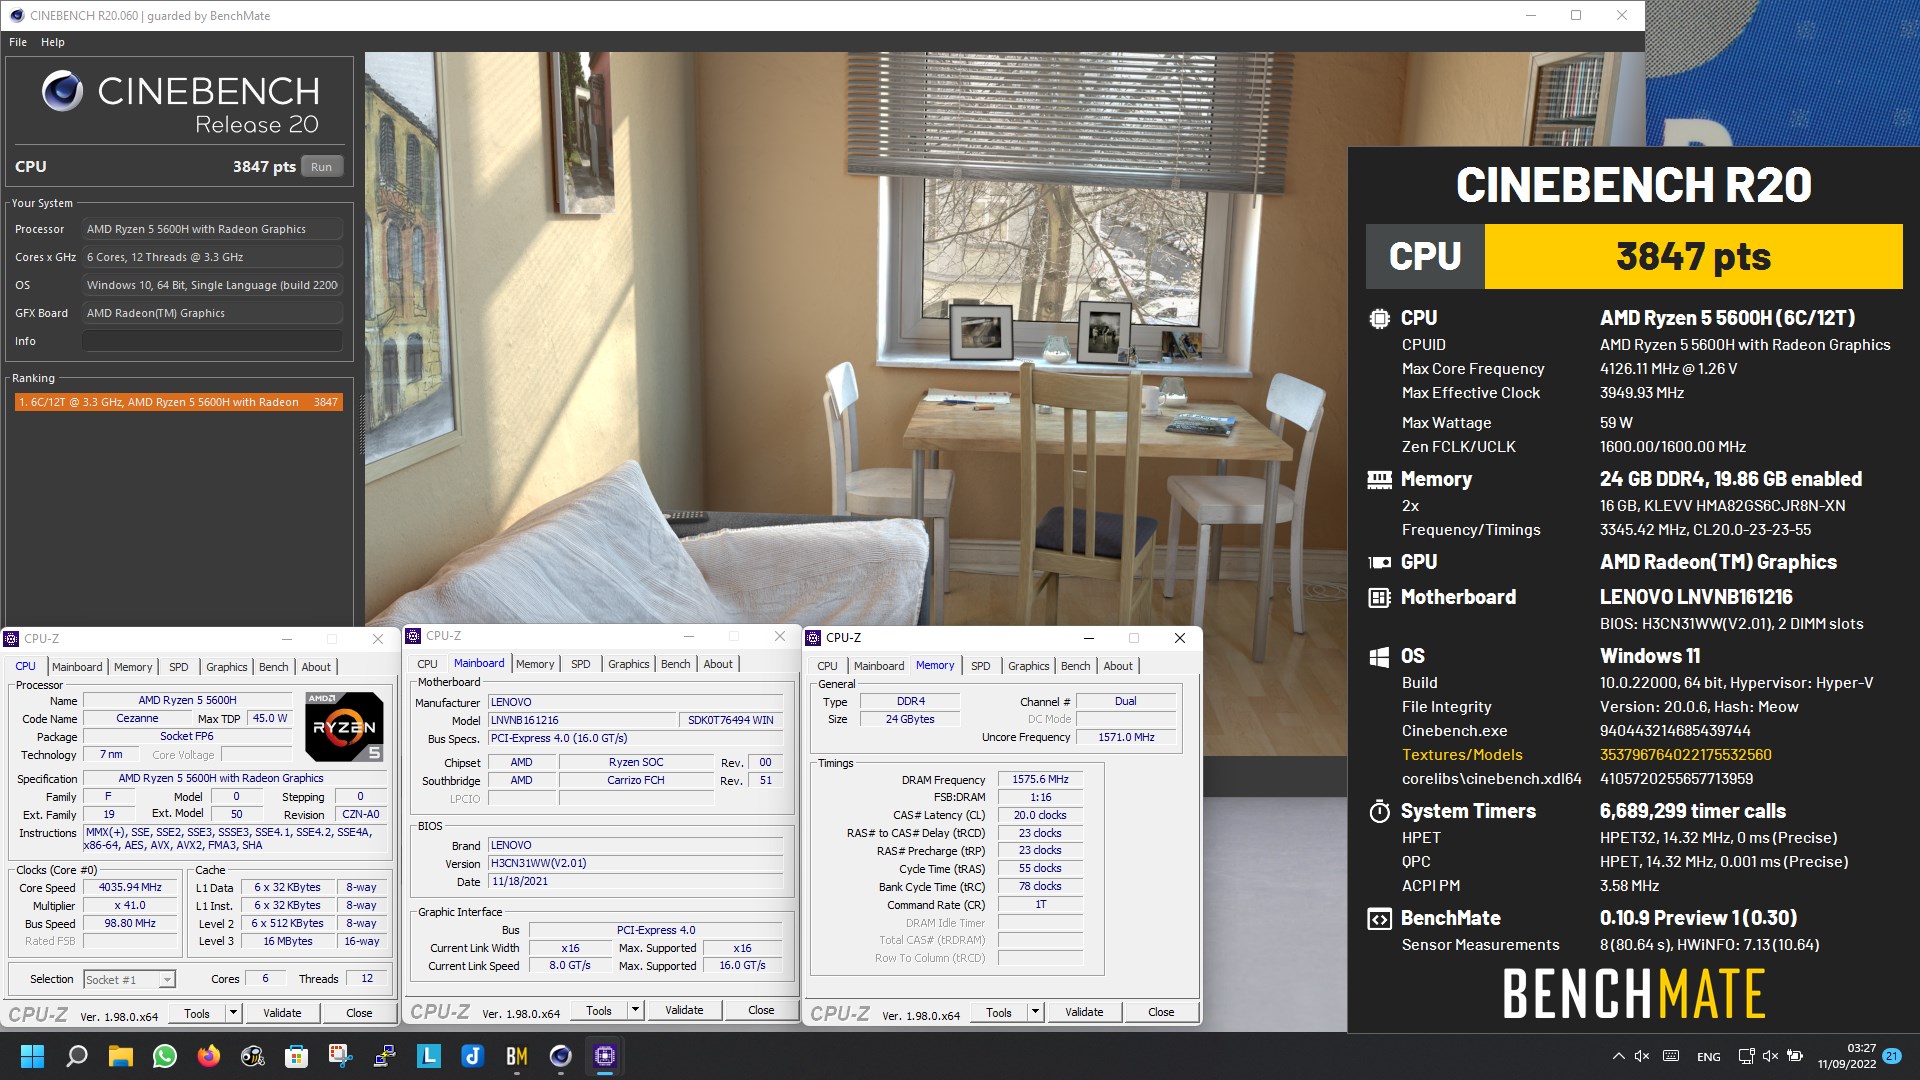Click the BenchMate CPU chip icon

point(1379,319)
